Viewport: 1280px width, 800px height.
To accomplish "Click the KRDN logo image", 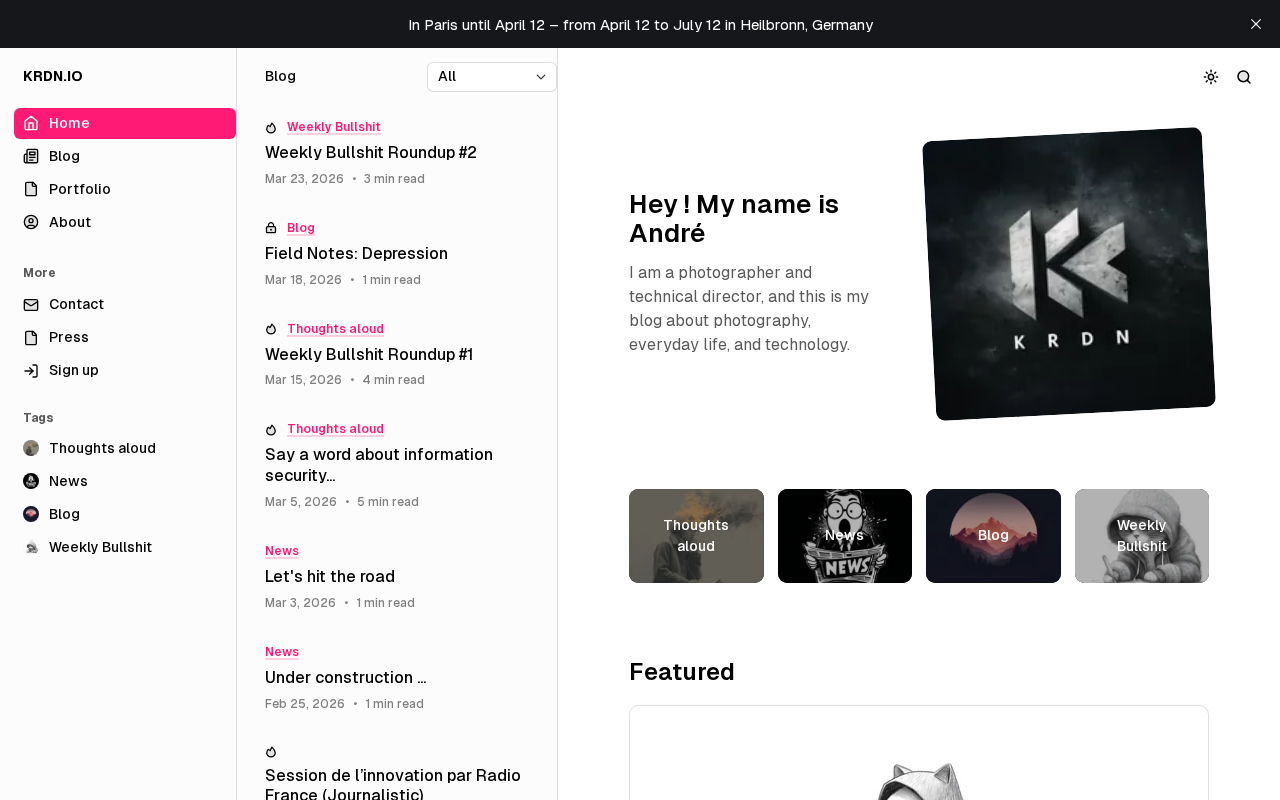I will (x=1069, y=274).
